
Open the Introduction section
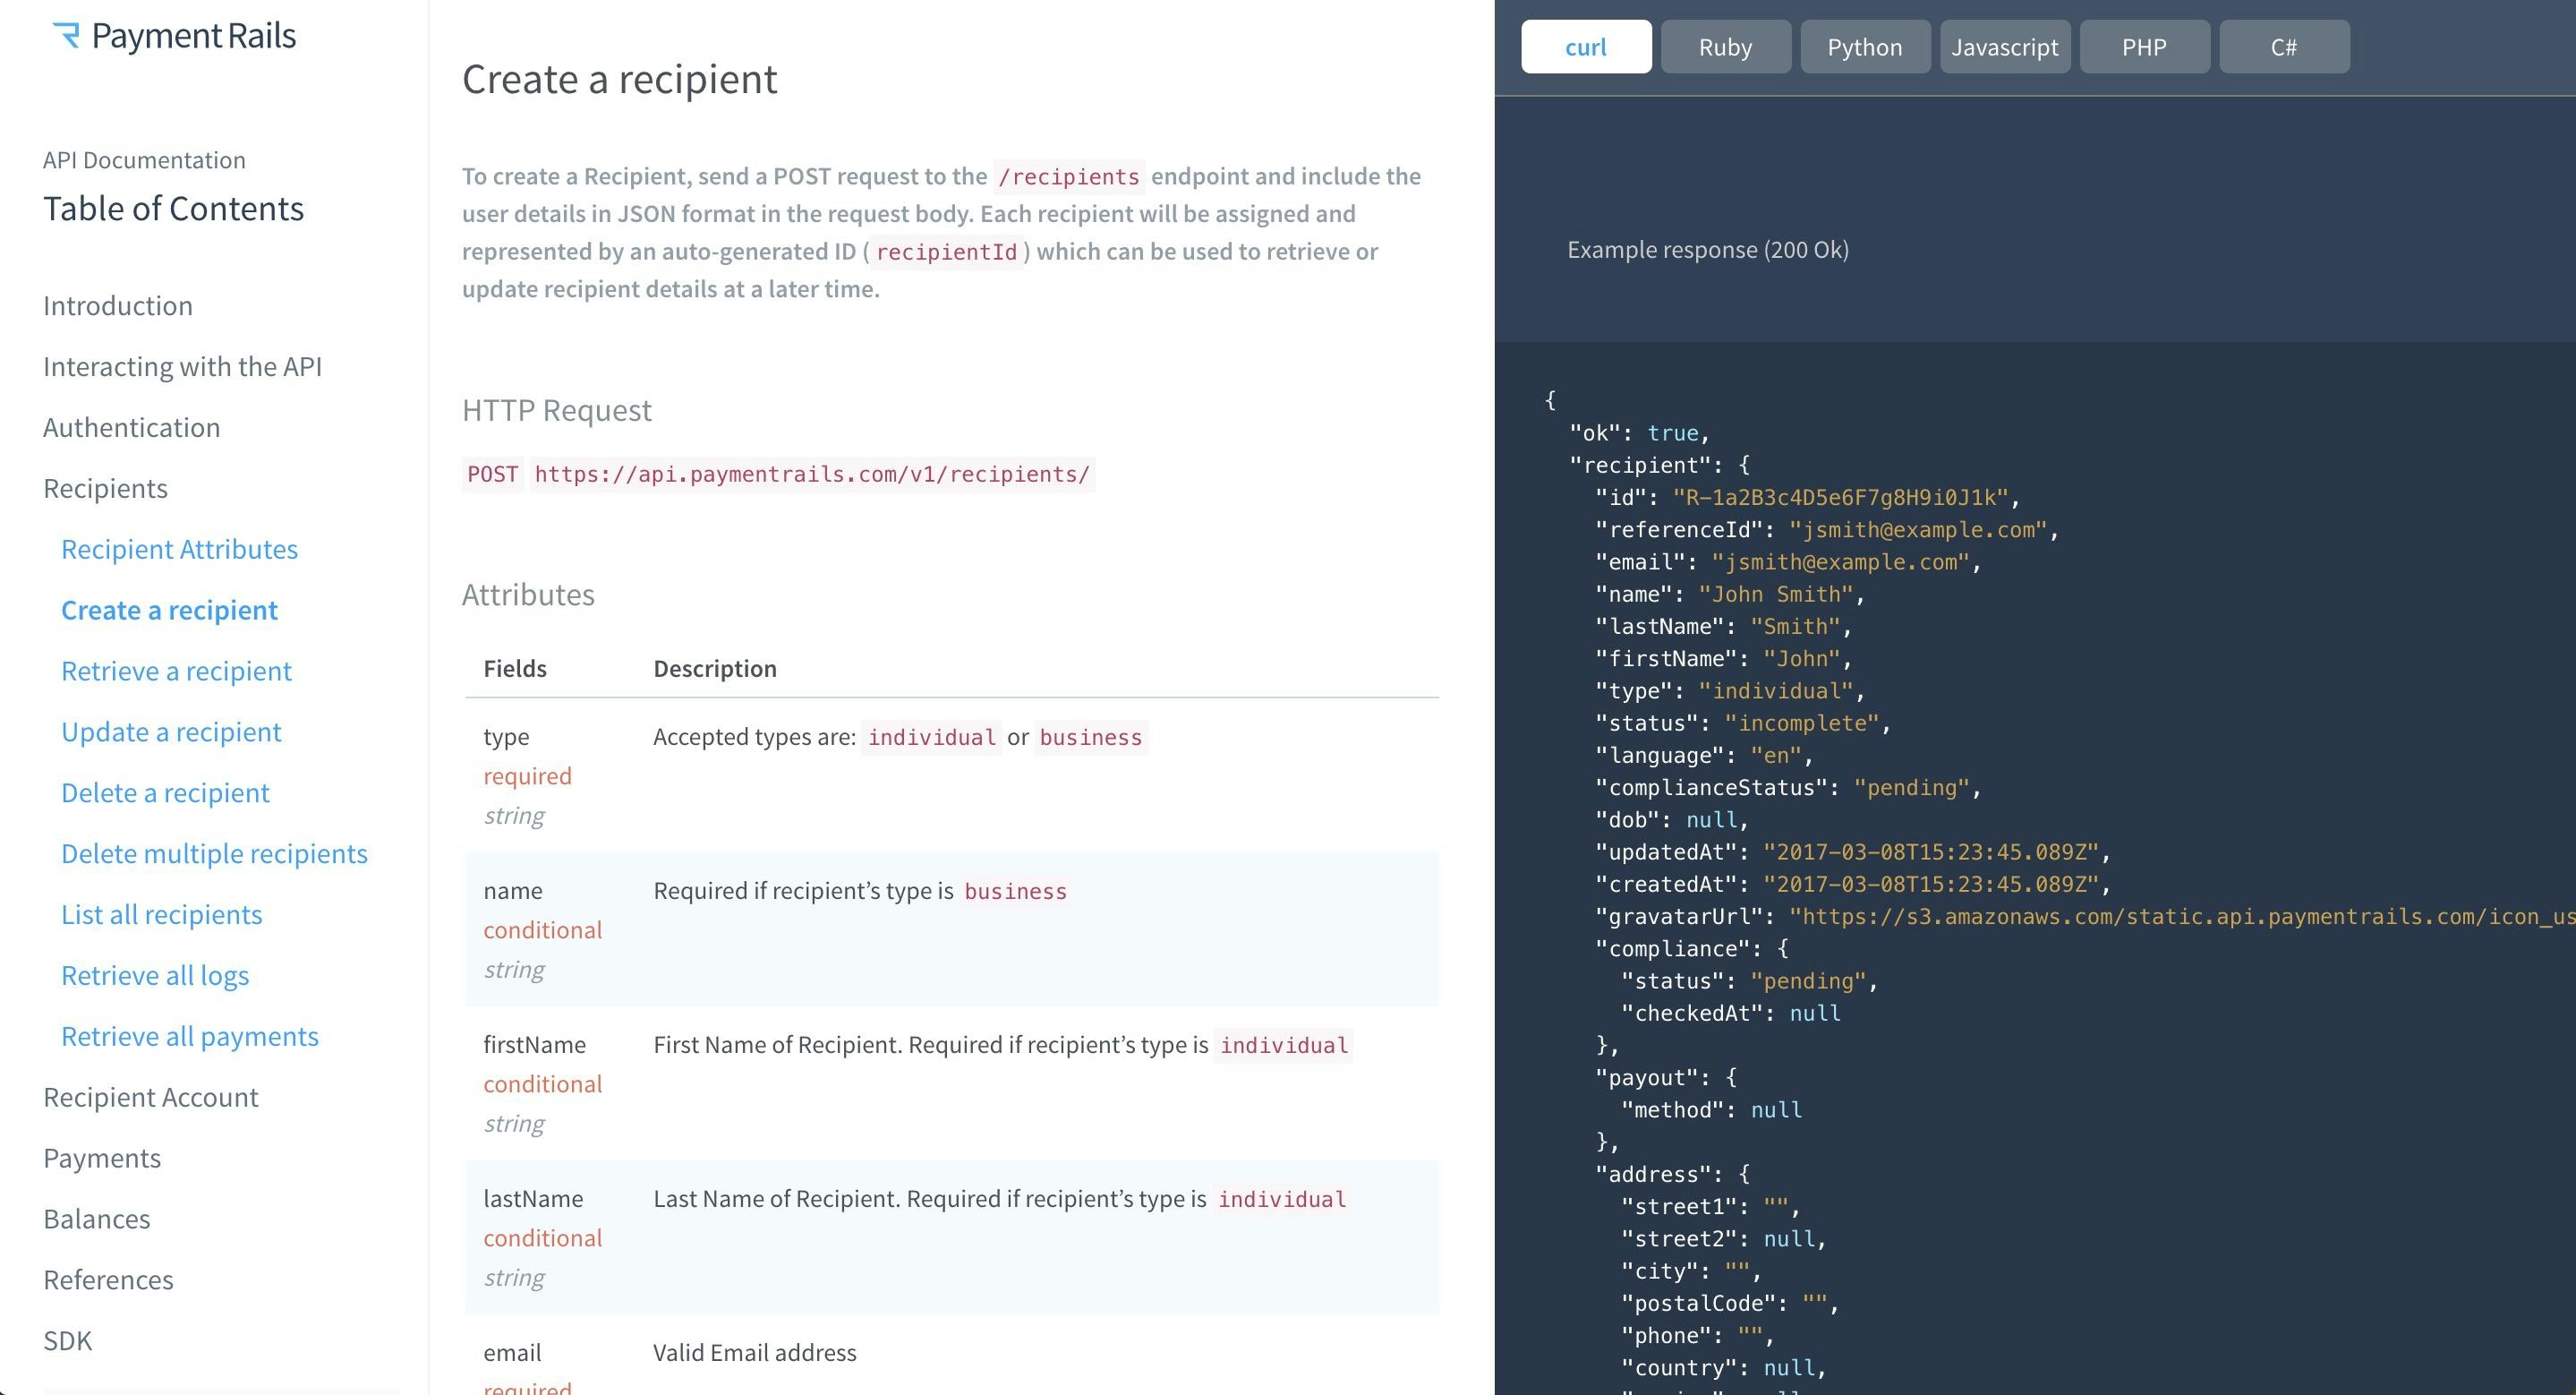pos(118,305)
